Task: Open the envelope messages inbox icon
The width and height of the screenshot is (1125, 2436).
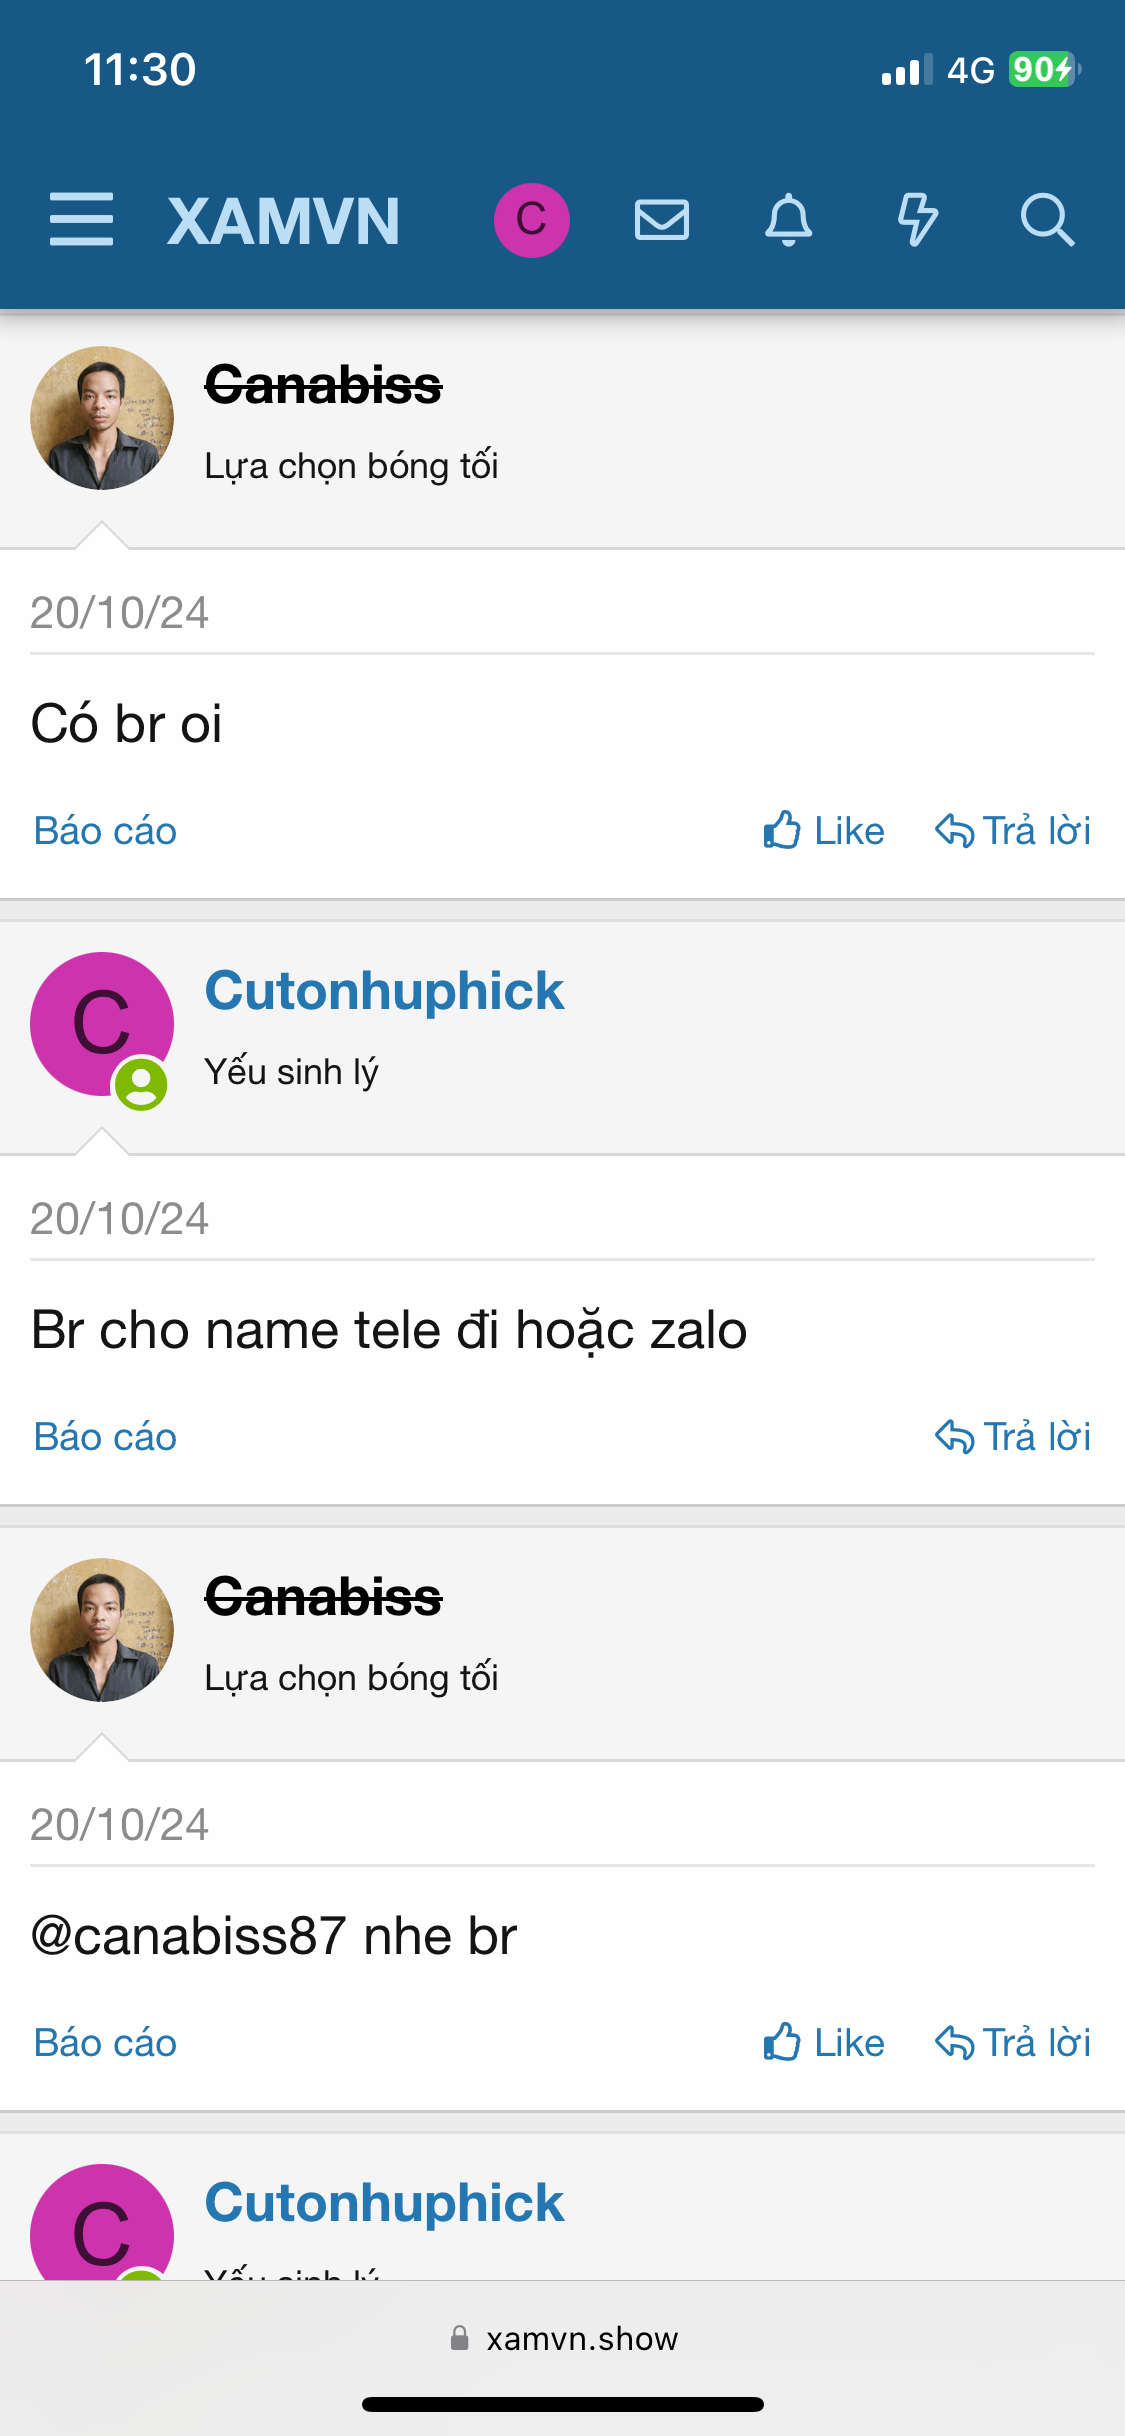Action: tap(661, 220)
